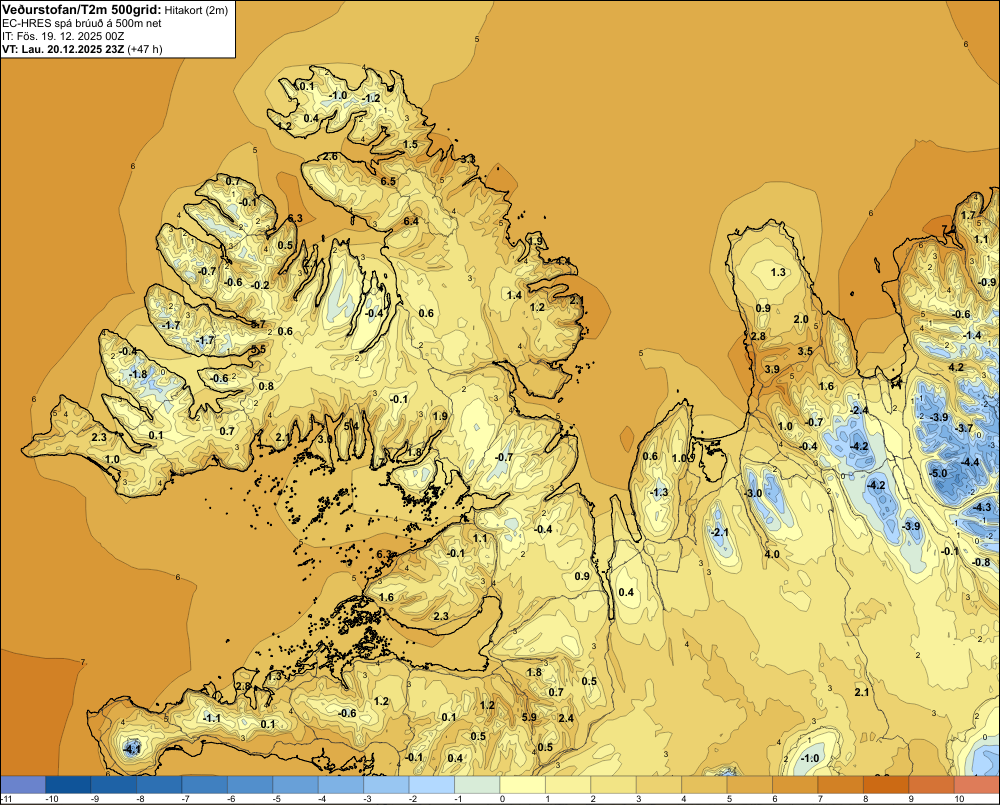Viewport: 1000px width, 805px height.
Task: Click the '1.7' temperature value
Action: tap(968, 215)
